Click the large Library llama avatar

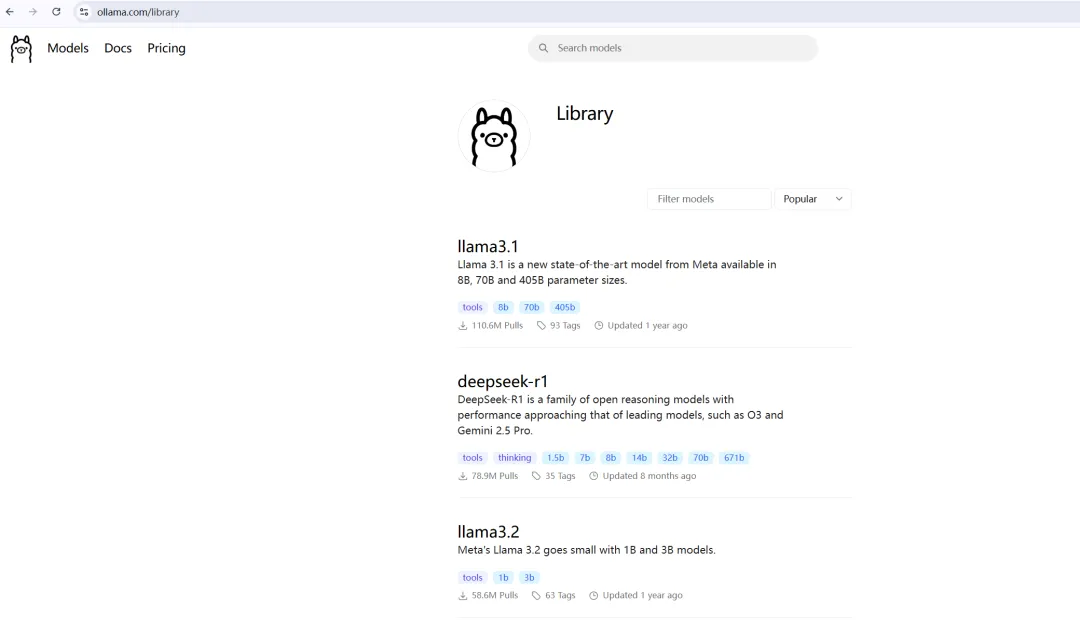pos(494,136)
